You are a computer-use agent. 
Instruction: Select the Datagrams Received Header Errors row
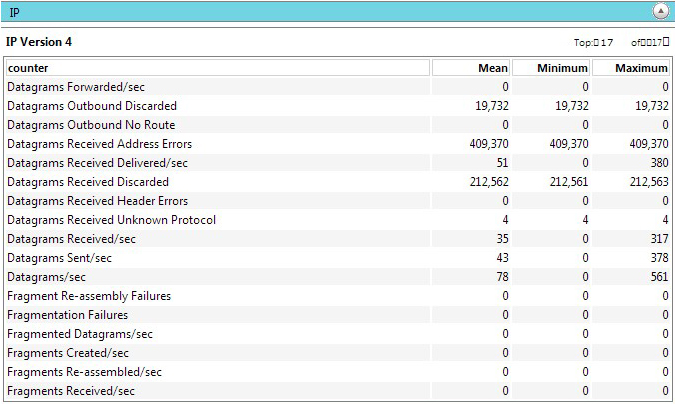click(x=338, y=201)
